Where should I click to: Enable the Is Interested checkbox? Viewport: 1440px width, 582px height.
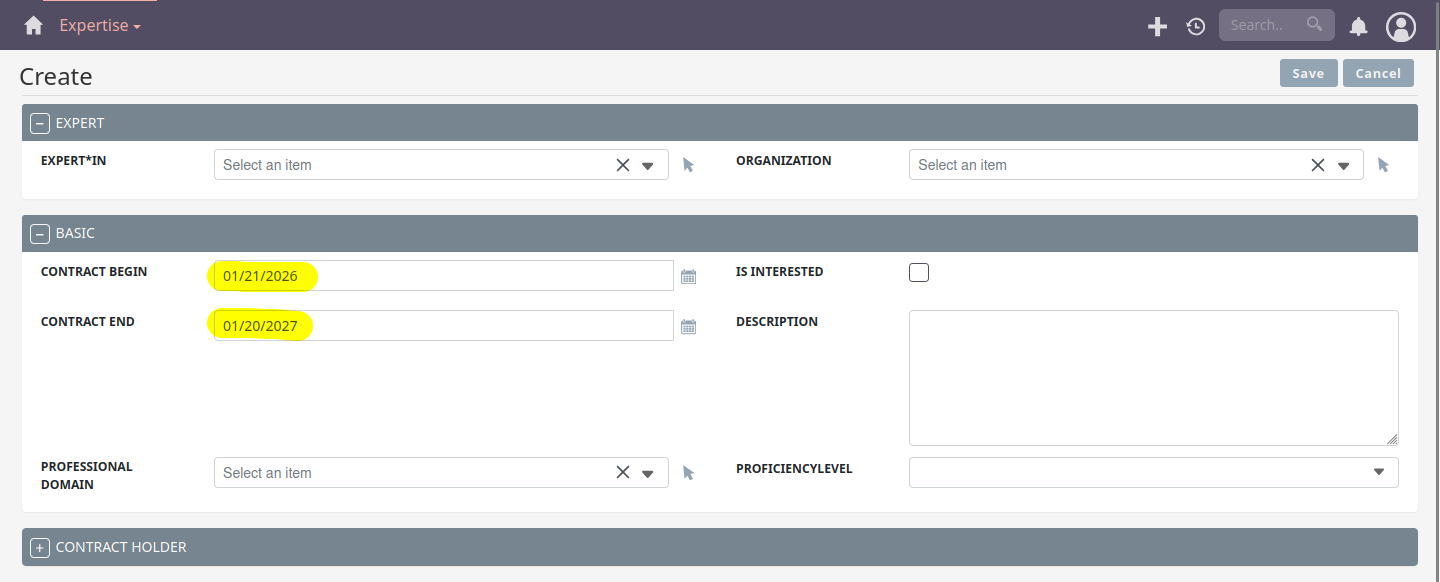tap(918, 272)
